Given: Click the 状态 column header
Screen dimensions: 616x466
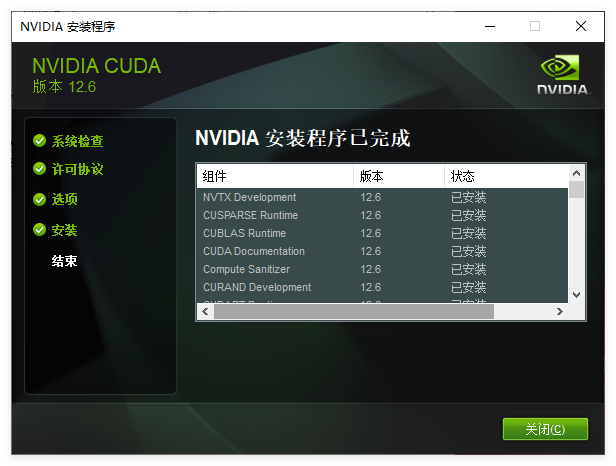Looking at the screenshot, I should (x=506, y=176).
